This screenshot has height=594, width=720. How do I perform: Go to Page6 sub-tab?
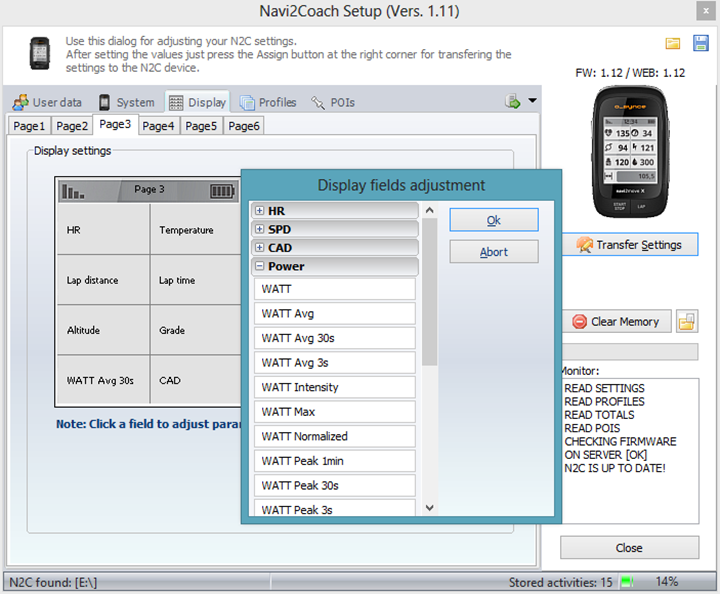(x=244, y=126)
